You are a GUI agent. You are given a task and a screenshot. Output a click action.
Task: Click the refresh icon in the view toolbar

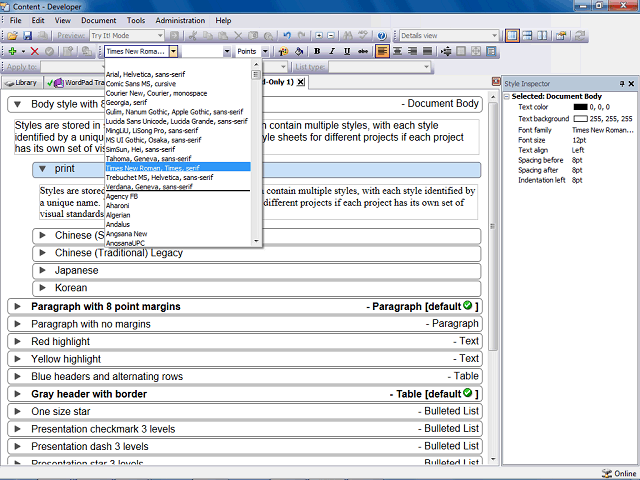[x=580, y=36]
